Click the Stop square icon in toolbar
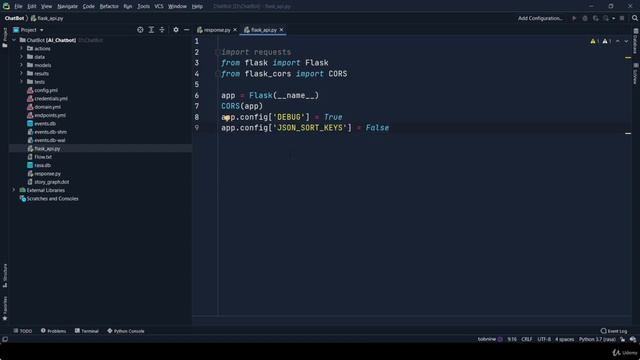 [x=622, y=18]
